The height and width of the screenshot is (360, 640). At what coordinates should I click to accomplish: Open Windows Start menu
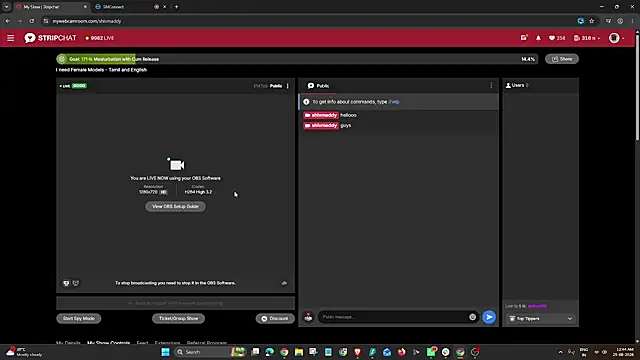tap(165, 352)
